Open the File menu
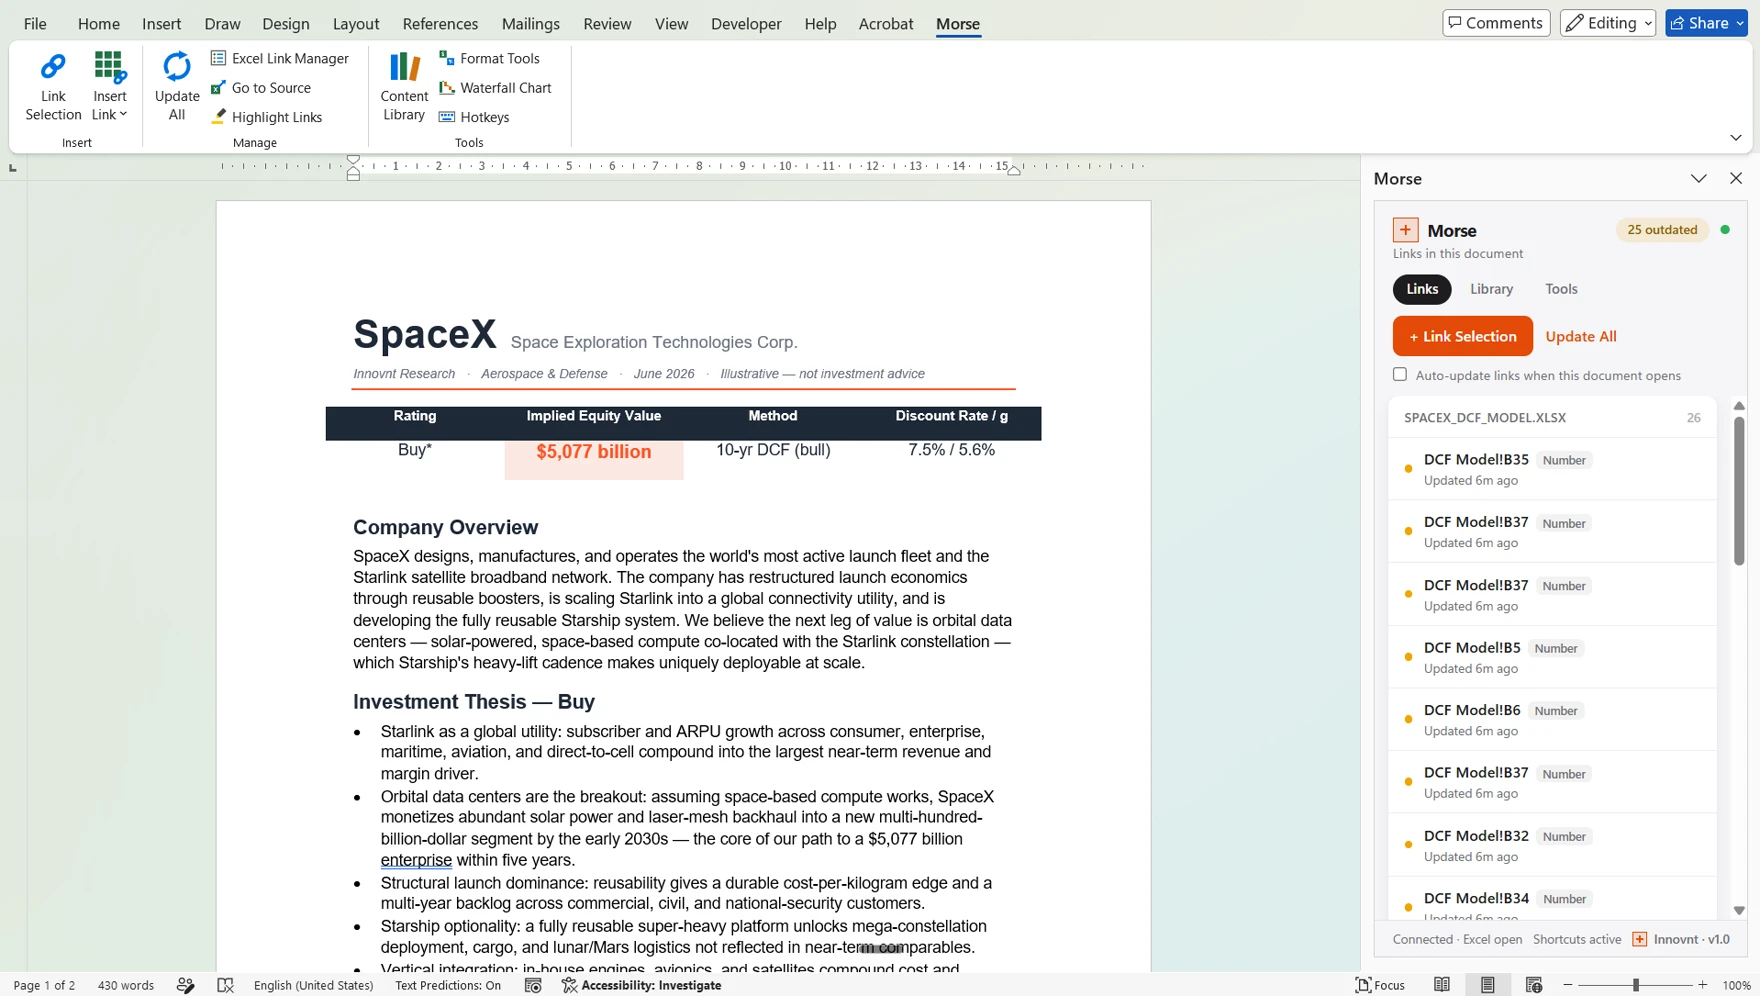 pos(35,23)
